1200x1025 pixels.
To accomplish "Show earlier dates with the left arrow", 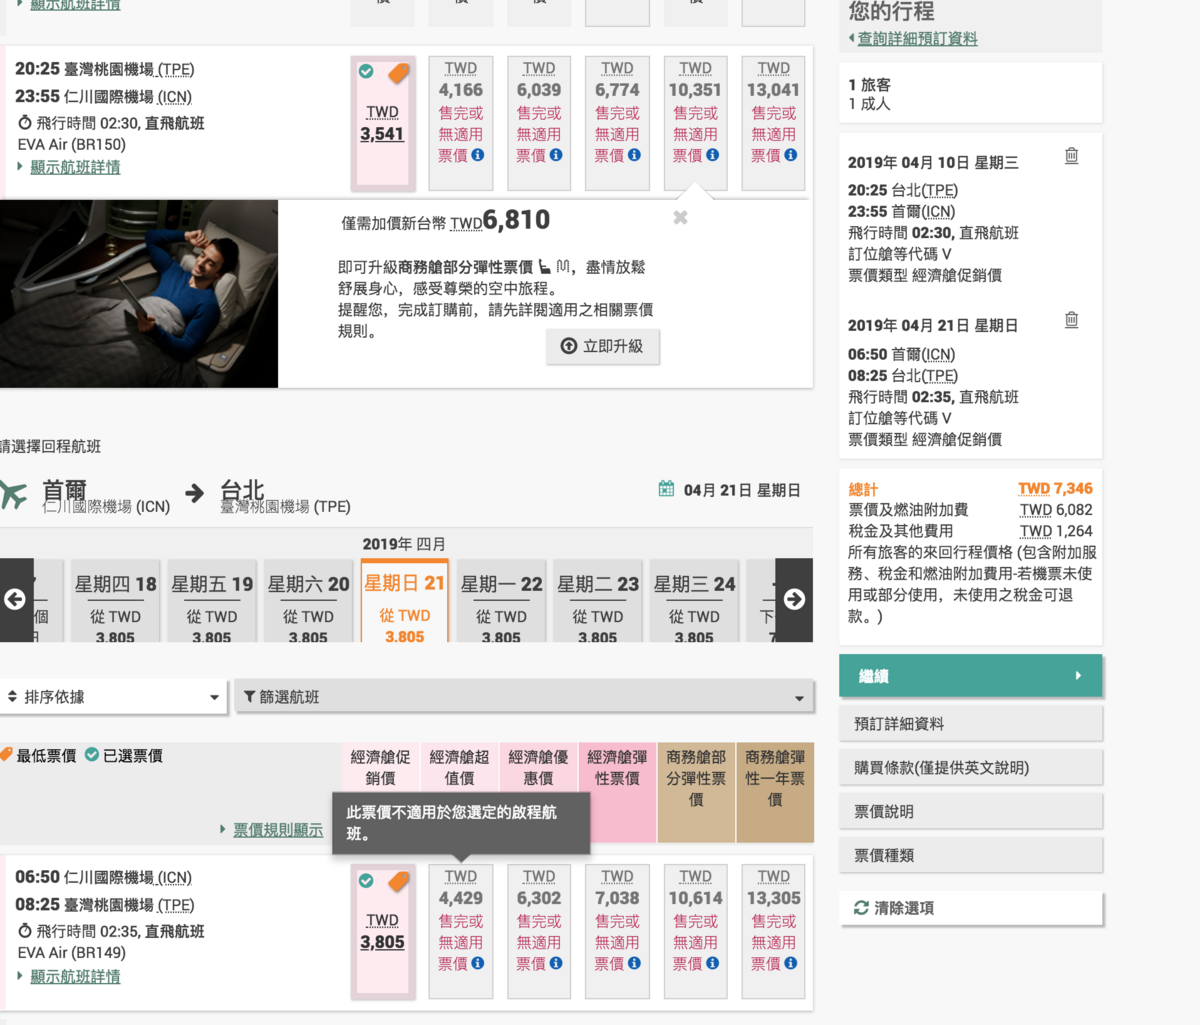I will pyautogui.click(x=16, y=599).
